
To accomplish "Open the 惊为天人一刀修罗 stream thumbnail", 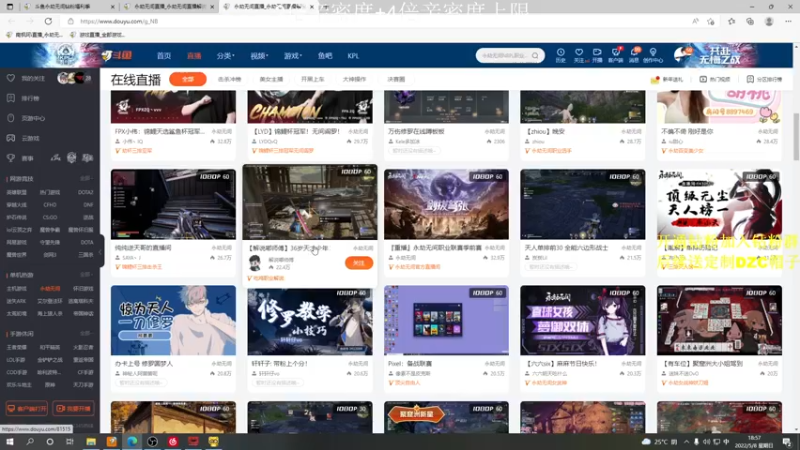I will [173, 320].
